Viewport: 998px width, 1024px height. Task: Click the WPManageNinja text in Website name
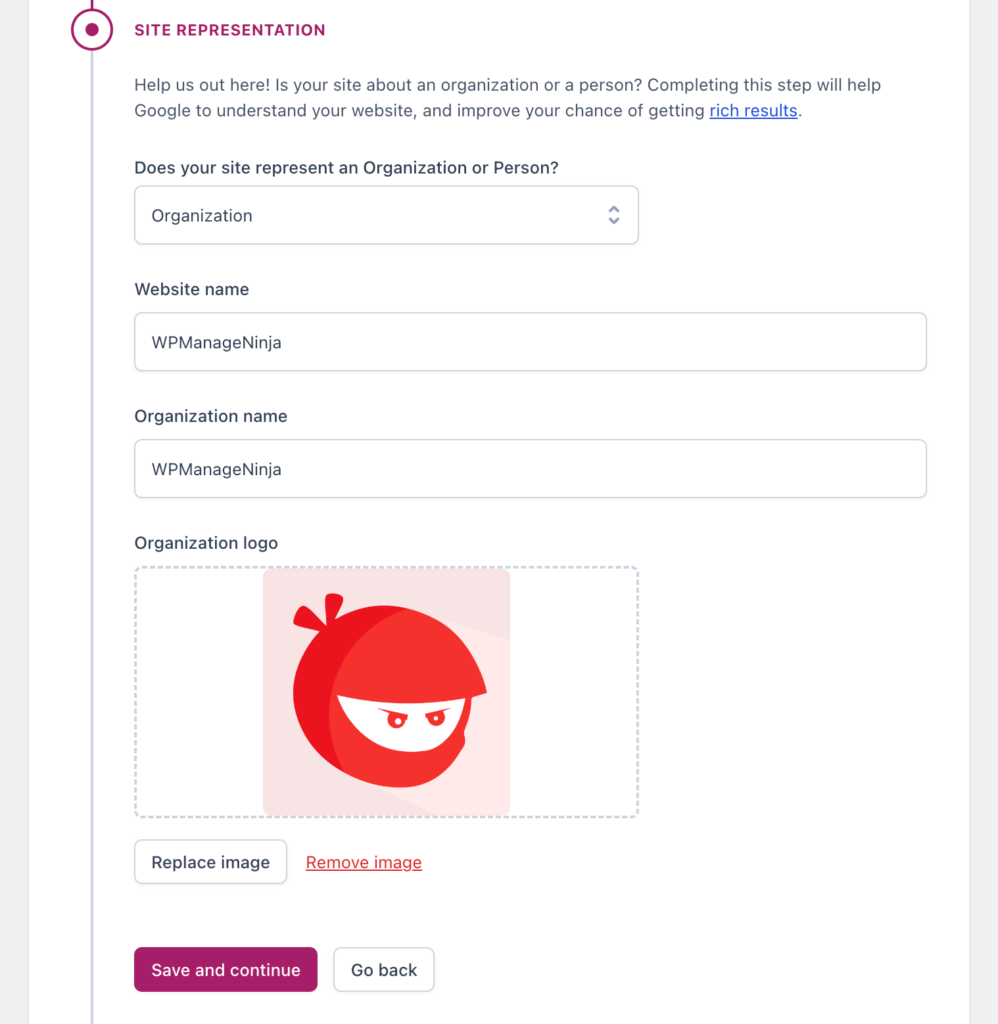214,341
